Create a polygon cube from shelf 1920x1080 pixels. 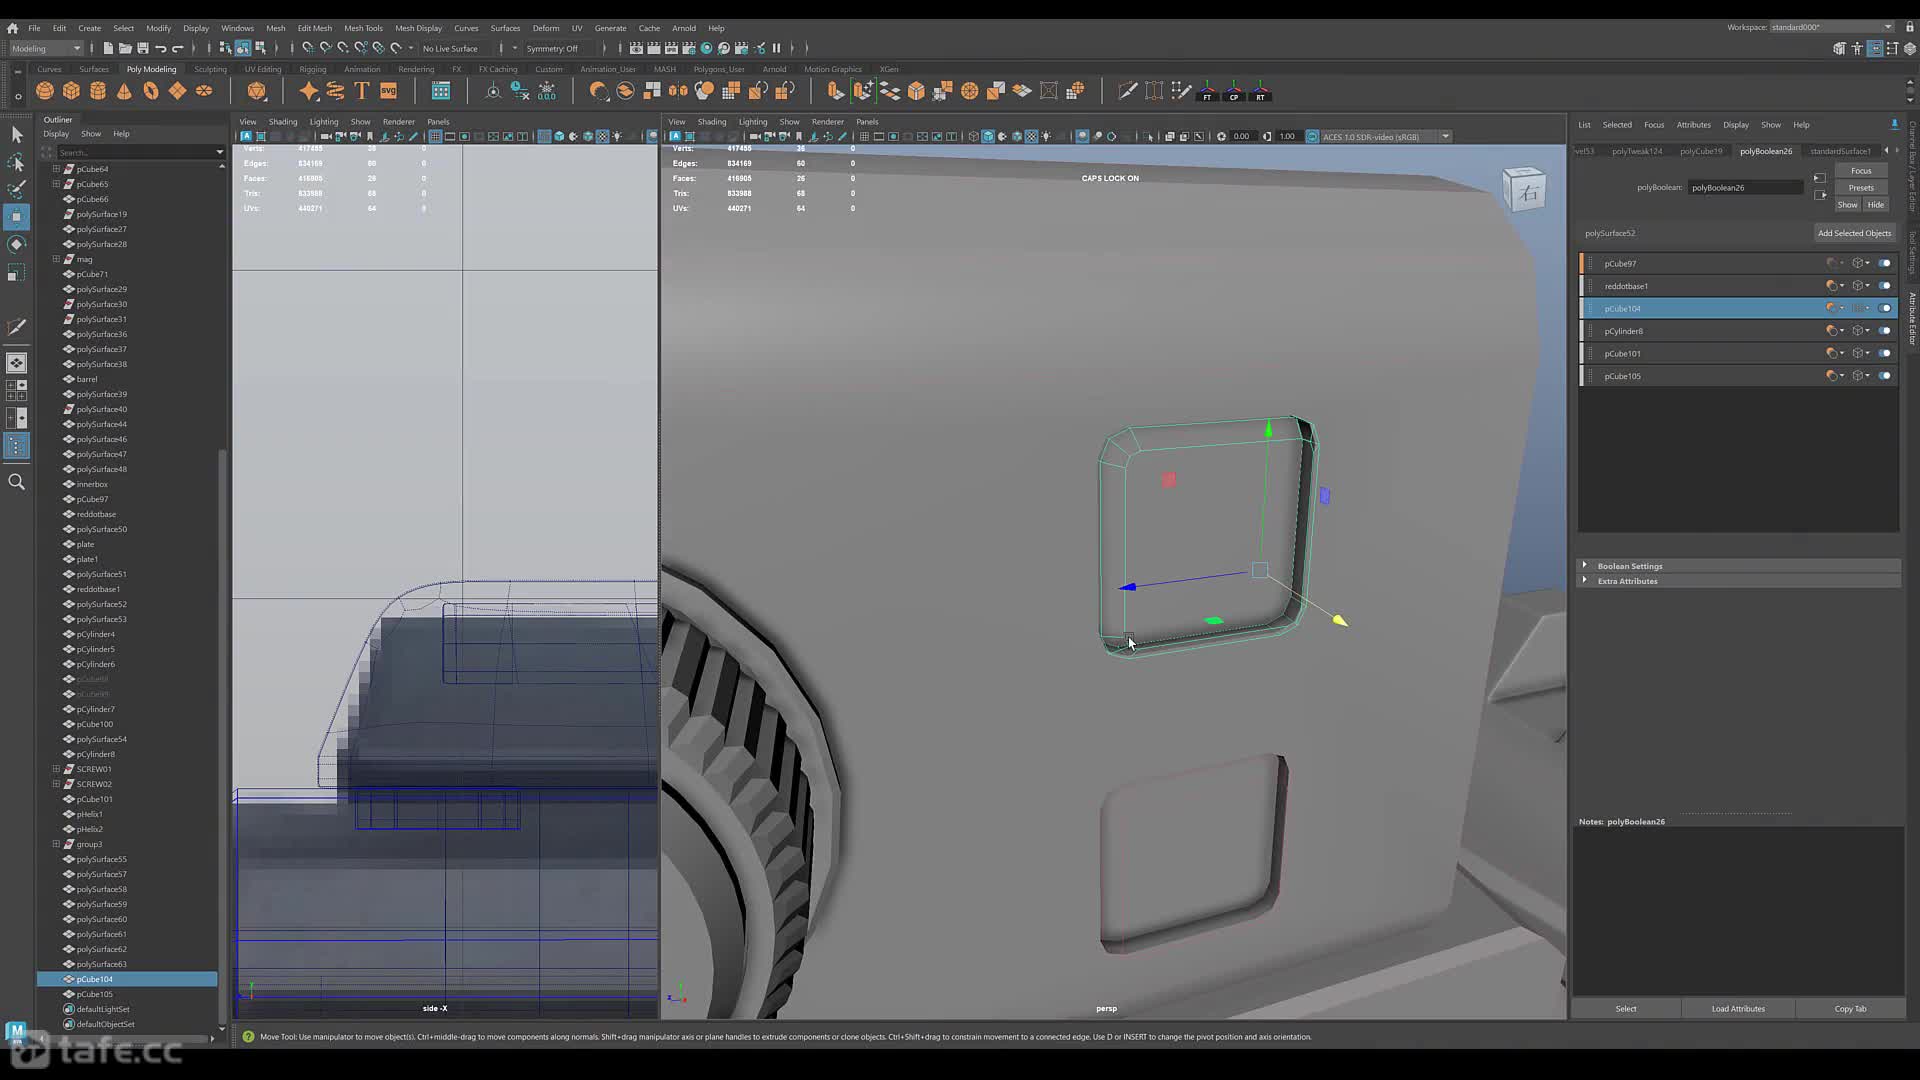coord(71,91)
